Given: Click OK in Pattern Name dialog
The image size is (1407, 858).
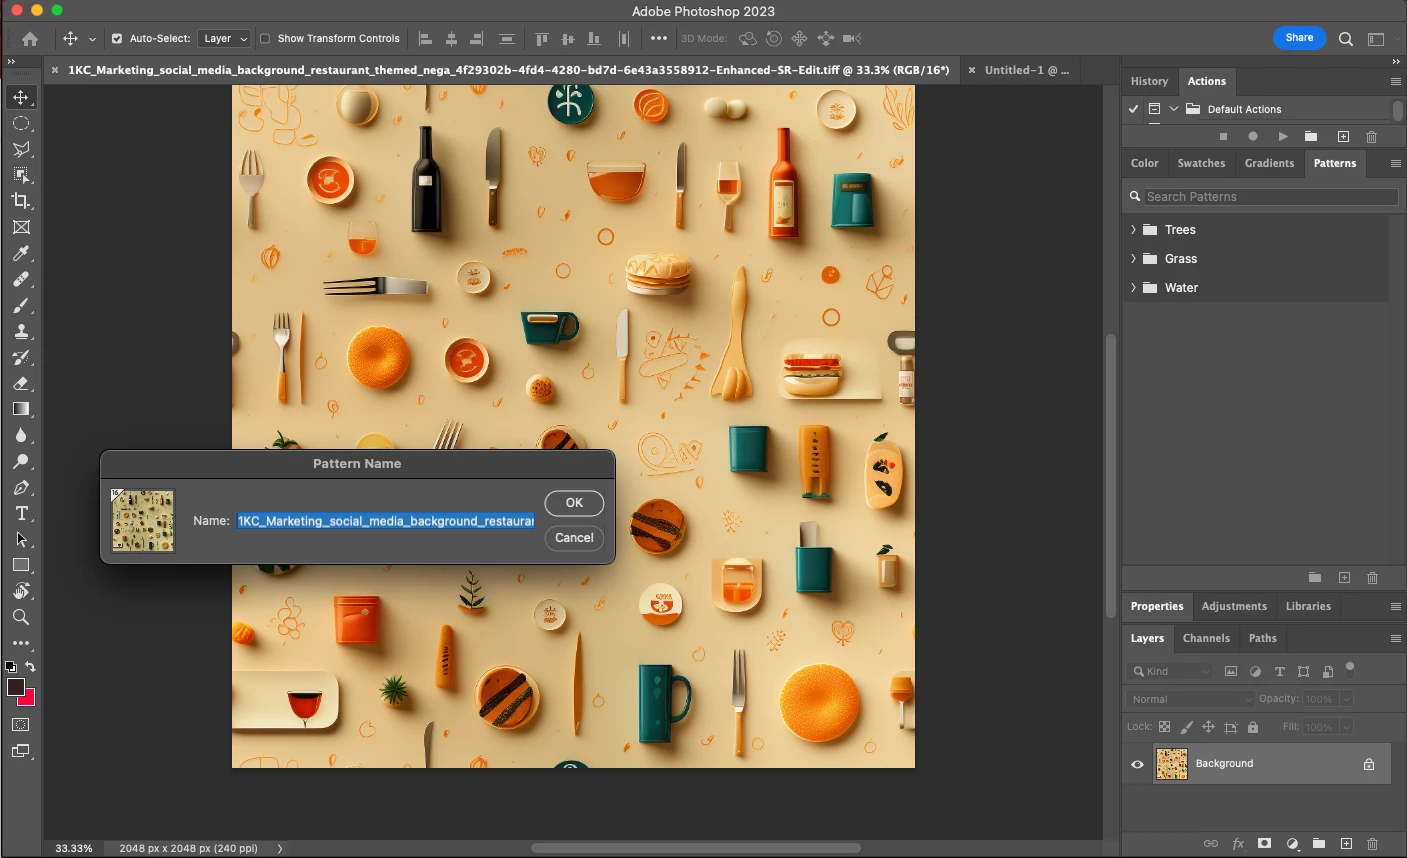Looking at the screenshot, I should click(574, 503).
